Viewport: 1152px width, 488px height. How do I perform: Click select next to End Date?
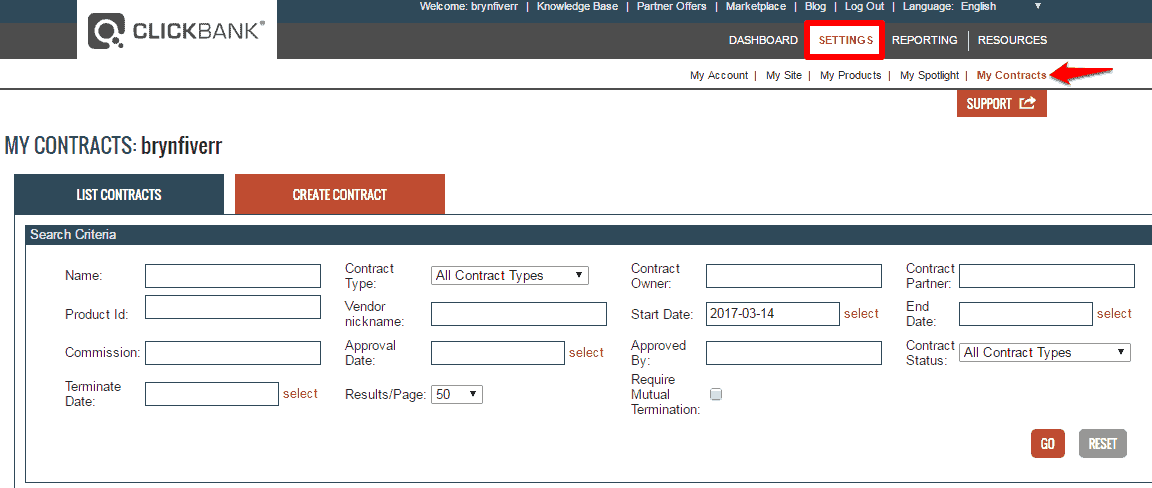1114,314
